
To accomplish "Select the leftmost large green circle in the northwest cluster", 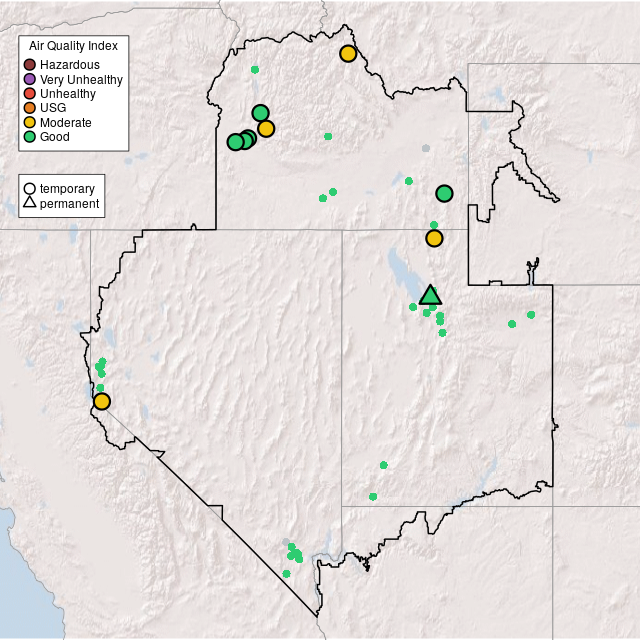I will 235,142.
